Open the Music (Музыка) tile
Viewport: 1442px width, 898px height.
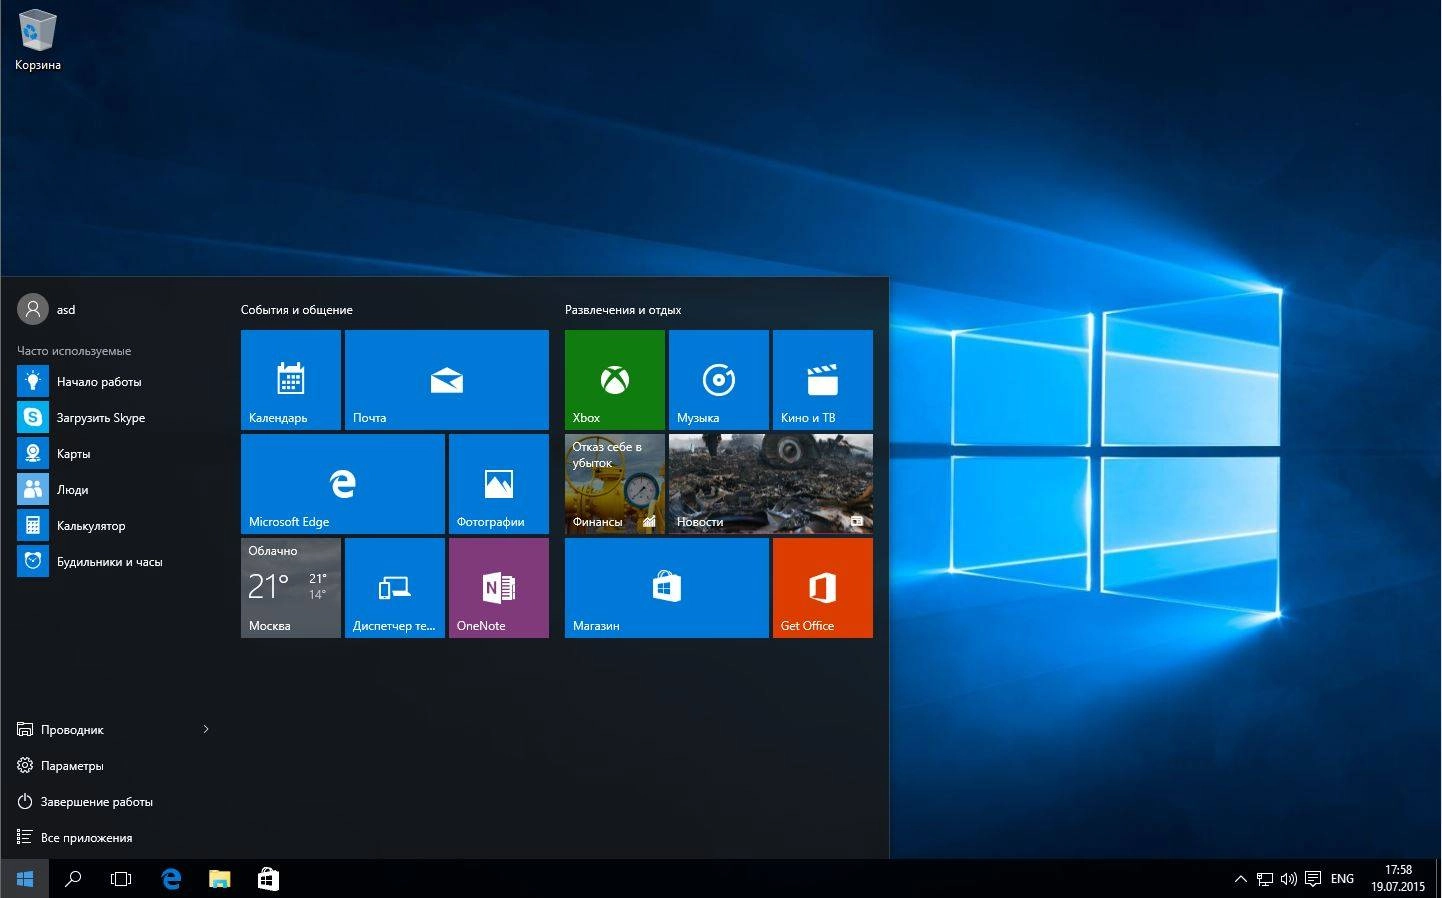[x=719, y=380]
